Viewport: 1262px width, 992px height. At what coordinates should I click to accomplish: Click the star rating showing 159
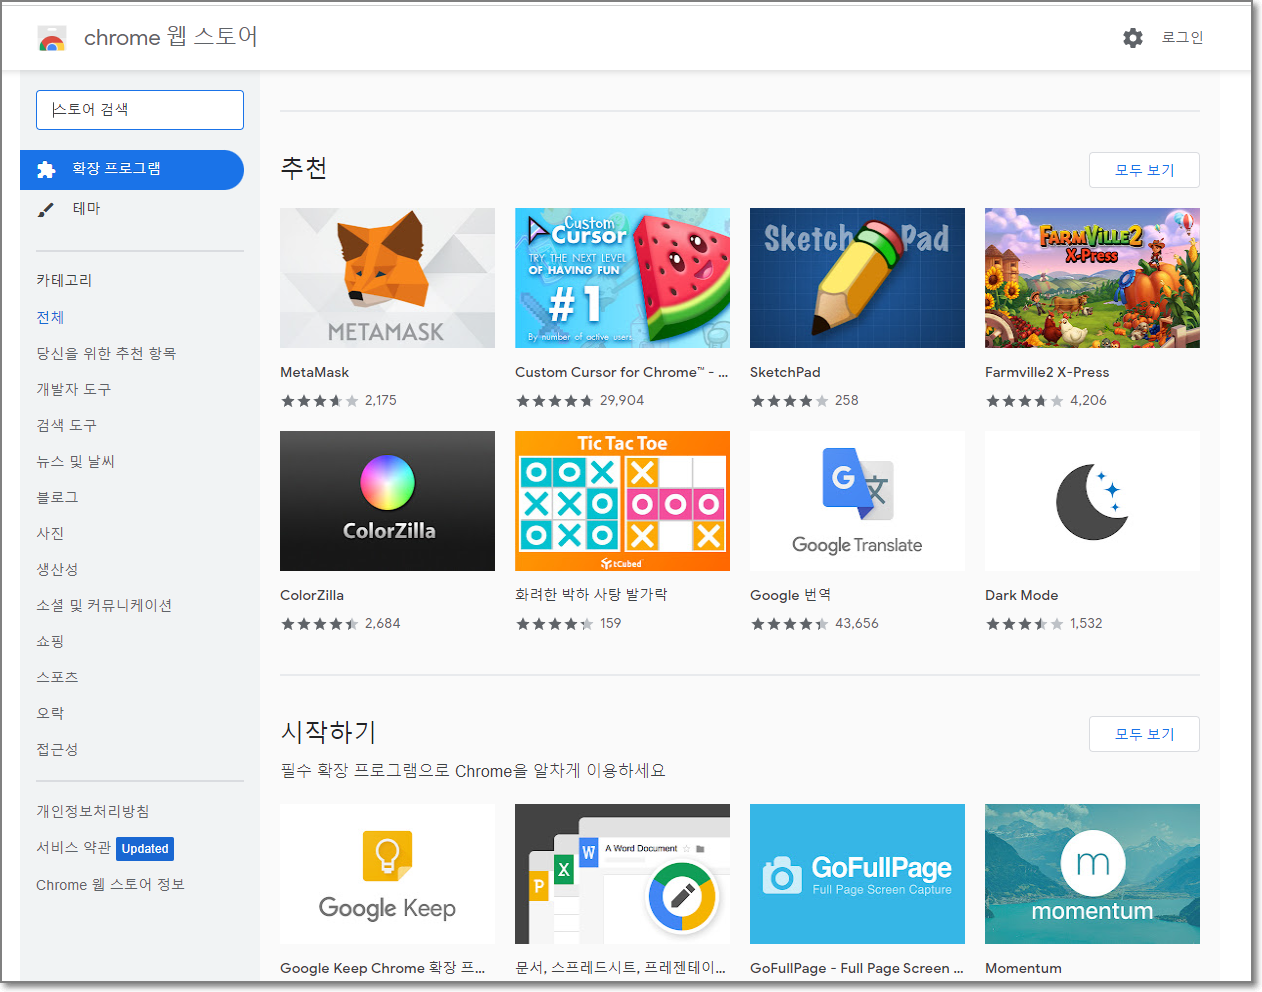click(568, 623)
